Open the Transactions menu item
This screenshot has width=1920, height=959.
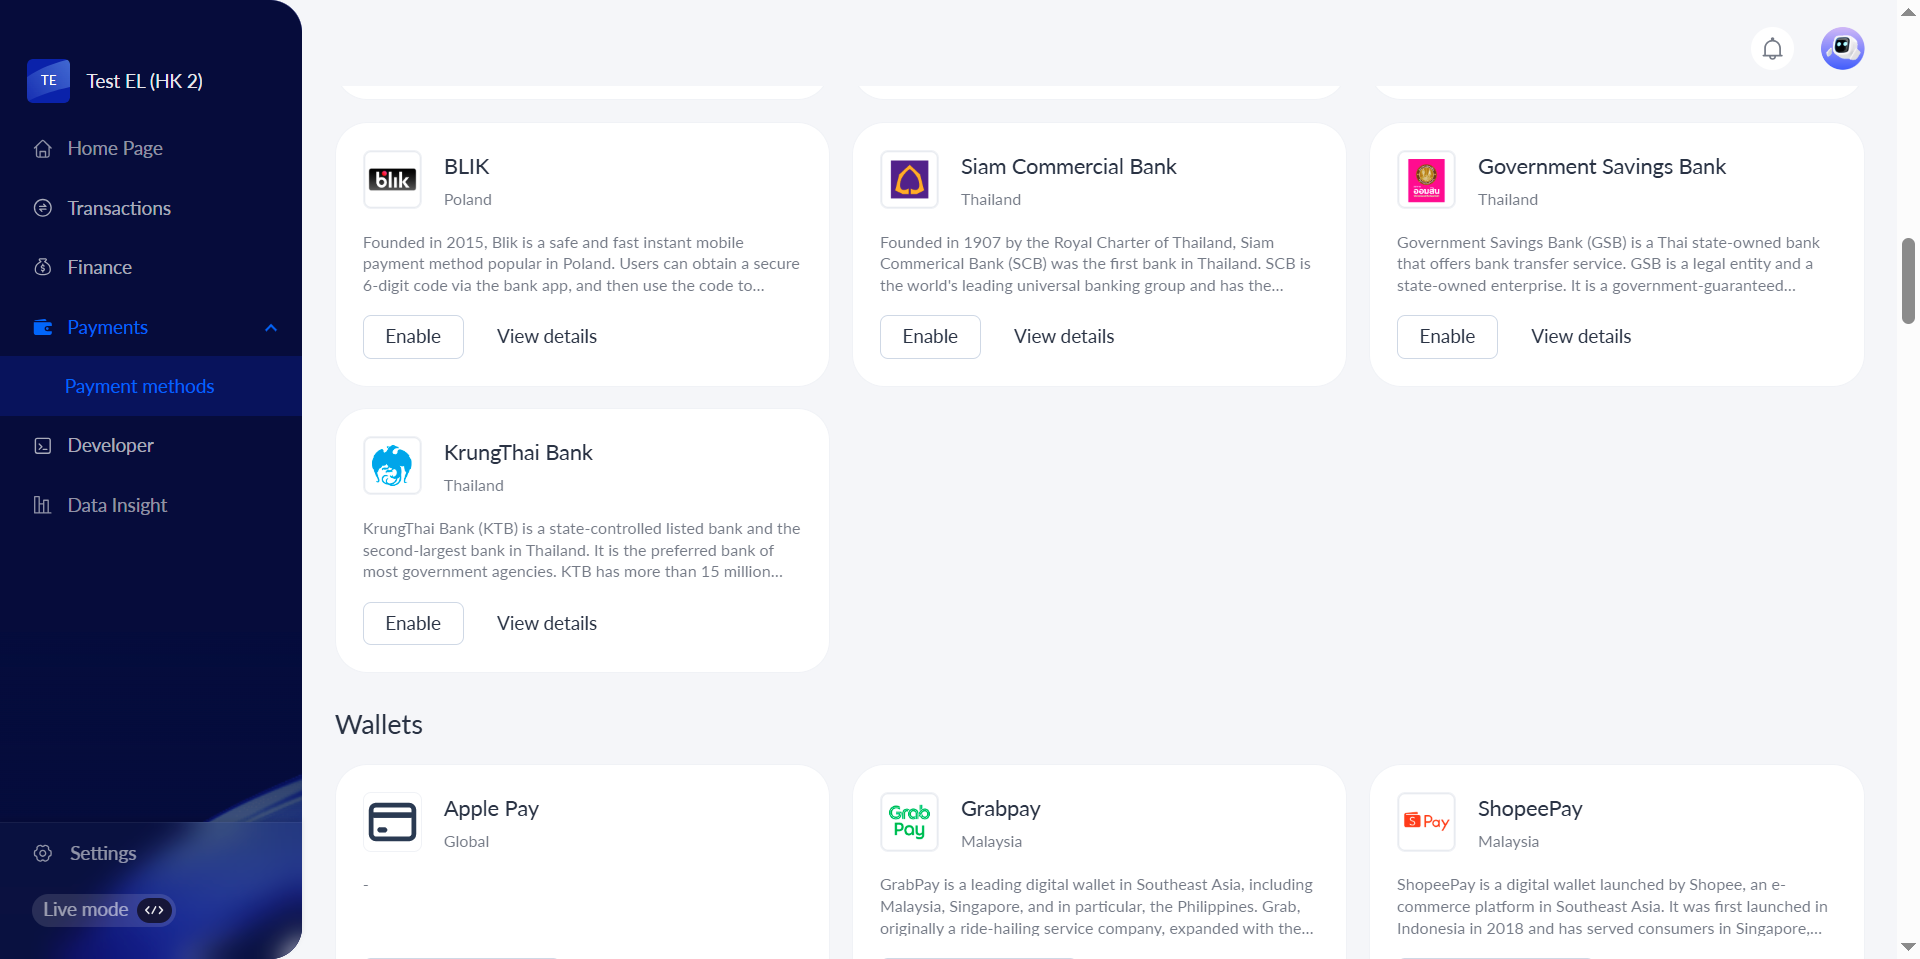pos(119,208)
